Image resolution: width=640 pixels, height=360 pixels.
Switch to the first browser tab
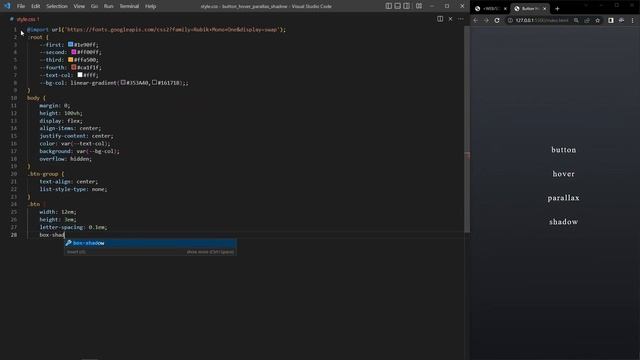pos(490,8)
